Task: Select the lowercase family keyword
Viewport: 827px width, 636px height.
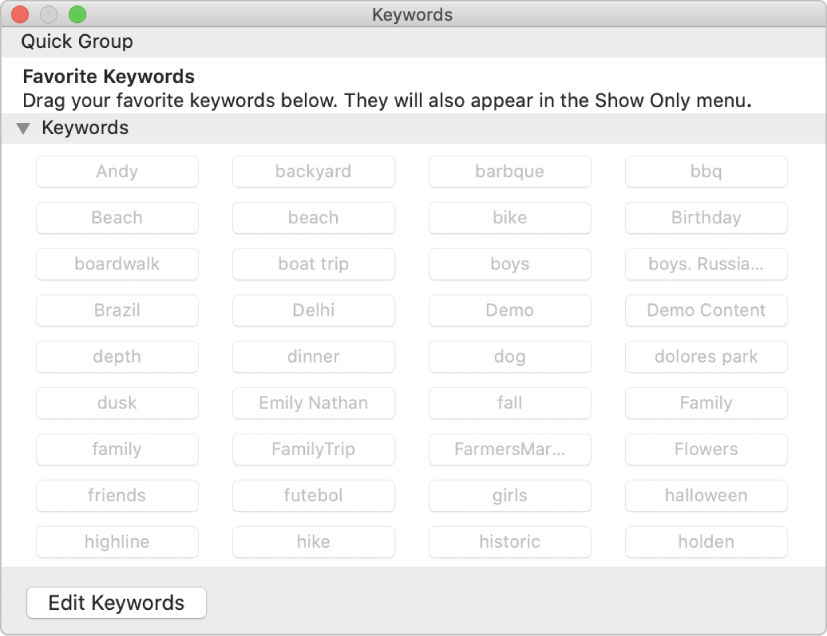Action: [117, 450]
